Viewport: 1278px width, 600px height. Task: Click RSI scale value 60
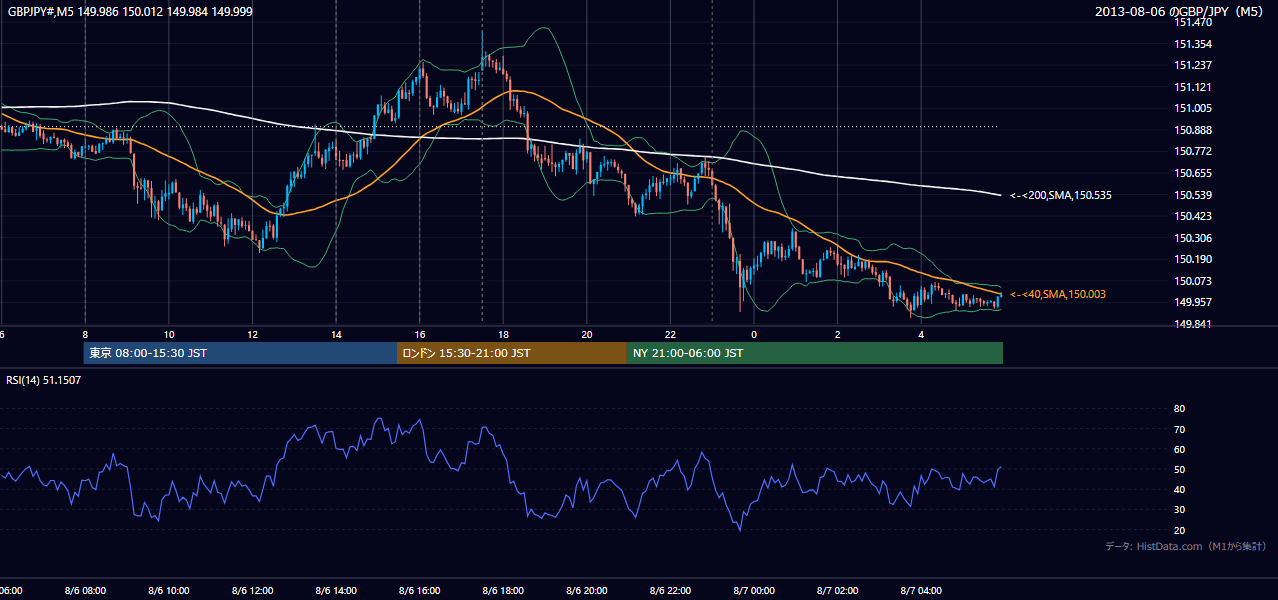click(1179, 449)
